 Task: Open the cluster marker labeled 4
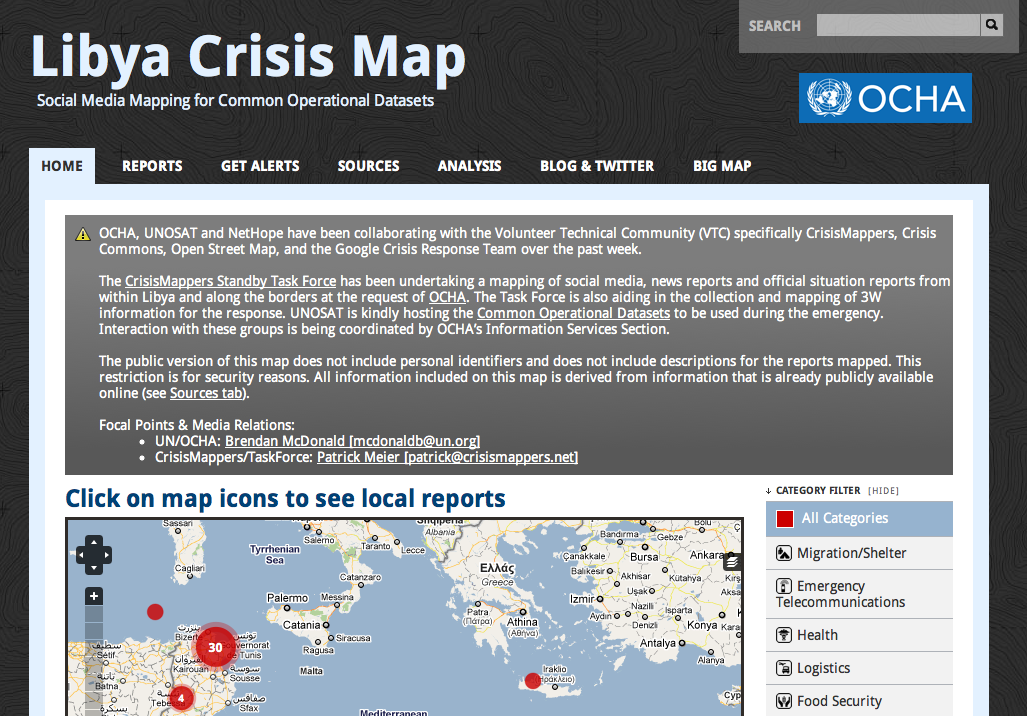tap(181, 698)
